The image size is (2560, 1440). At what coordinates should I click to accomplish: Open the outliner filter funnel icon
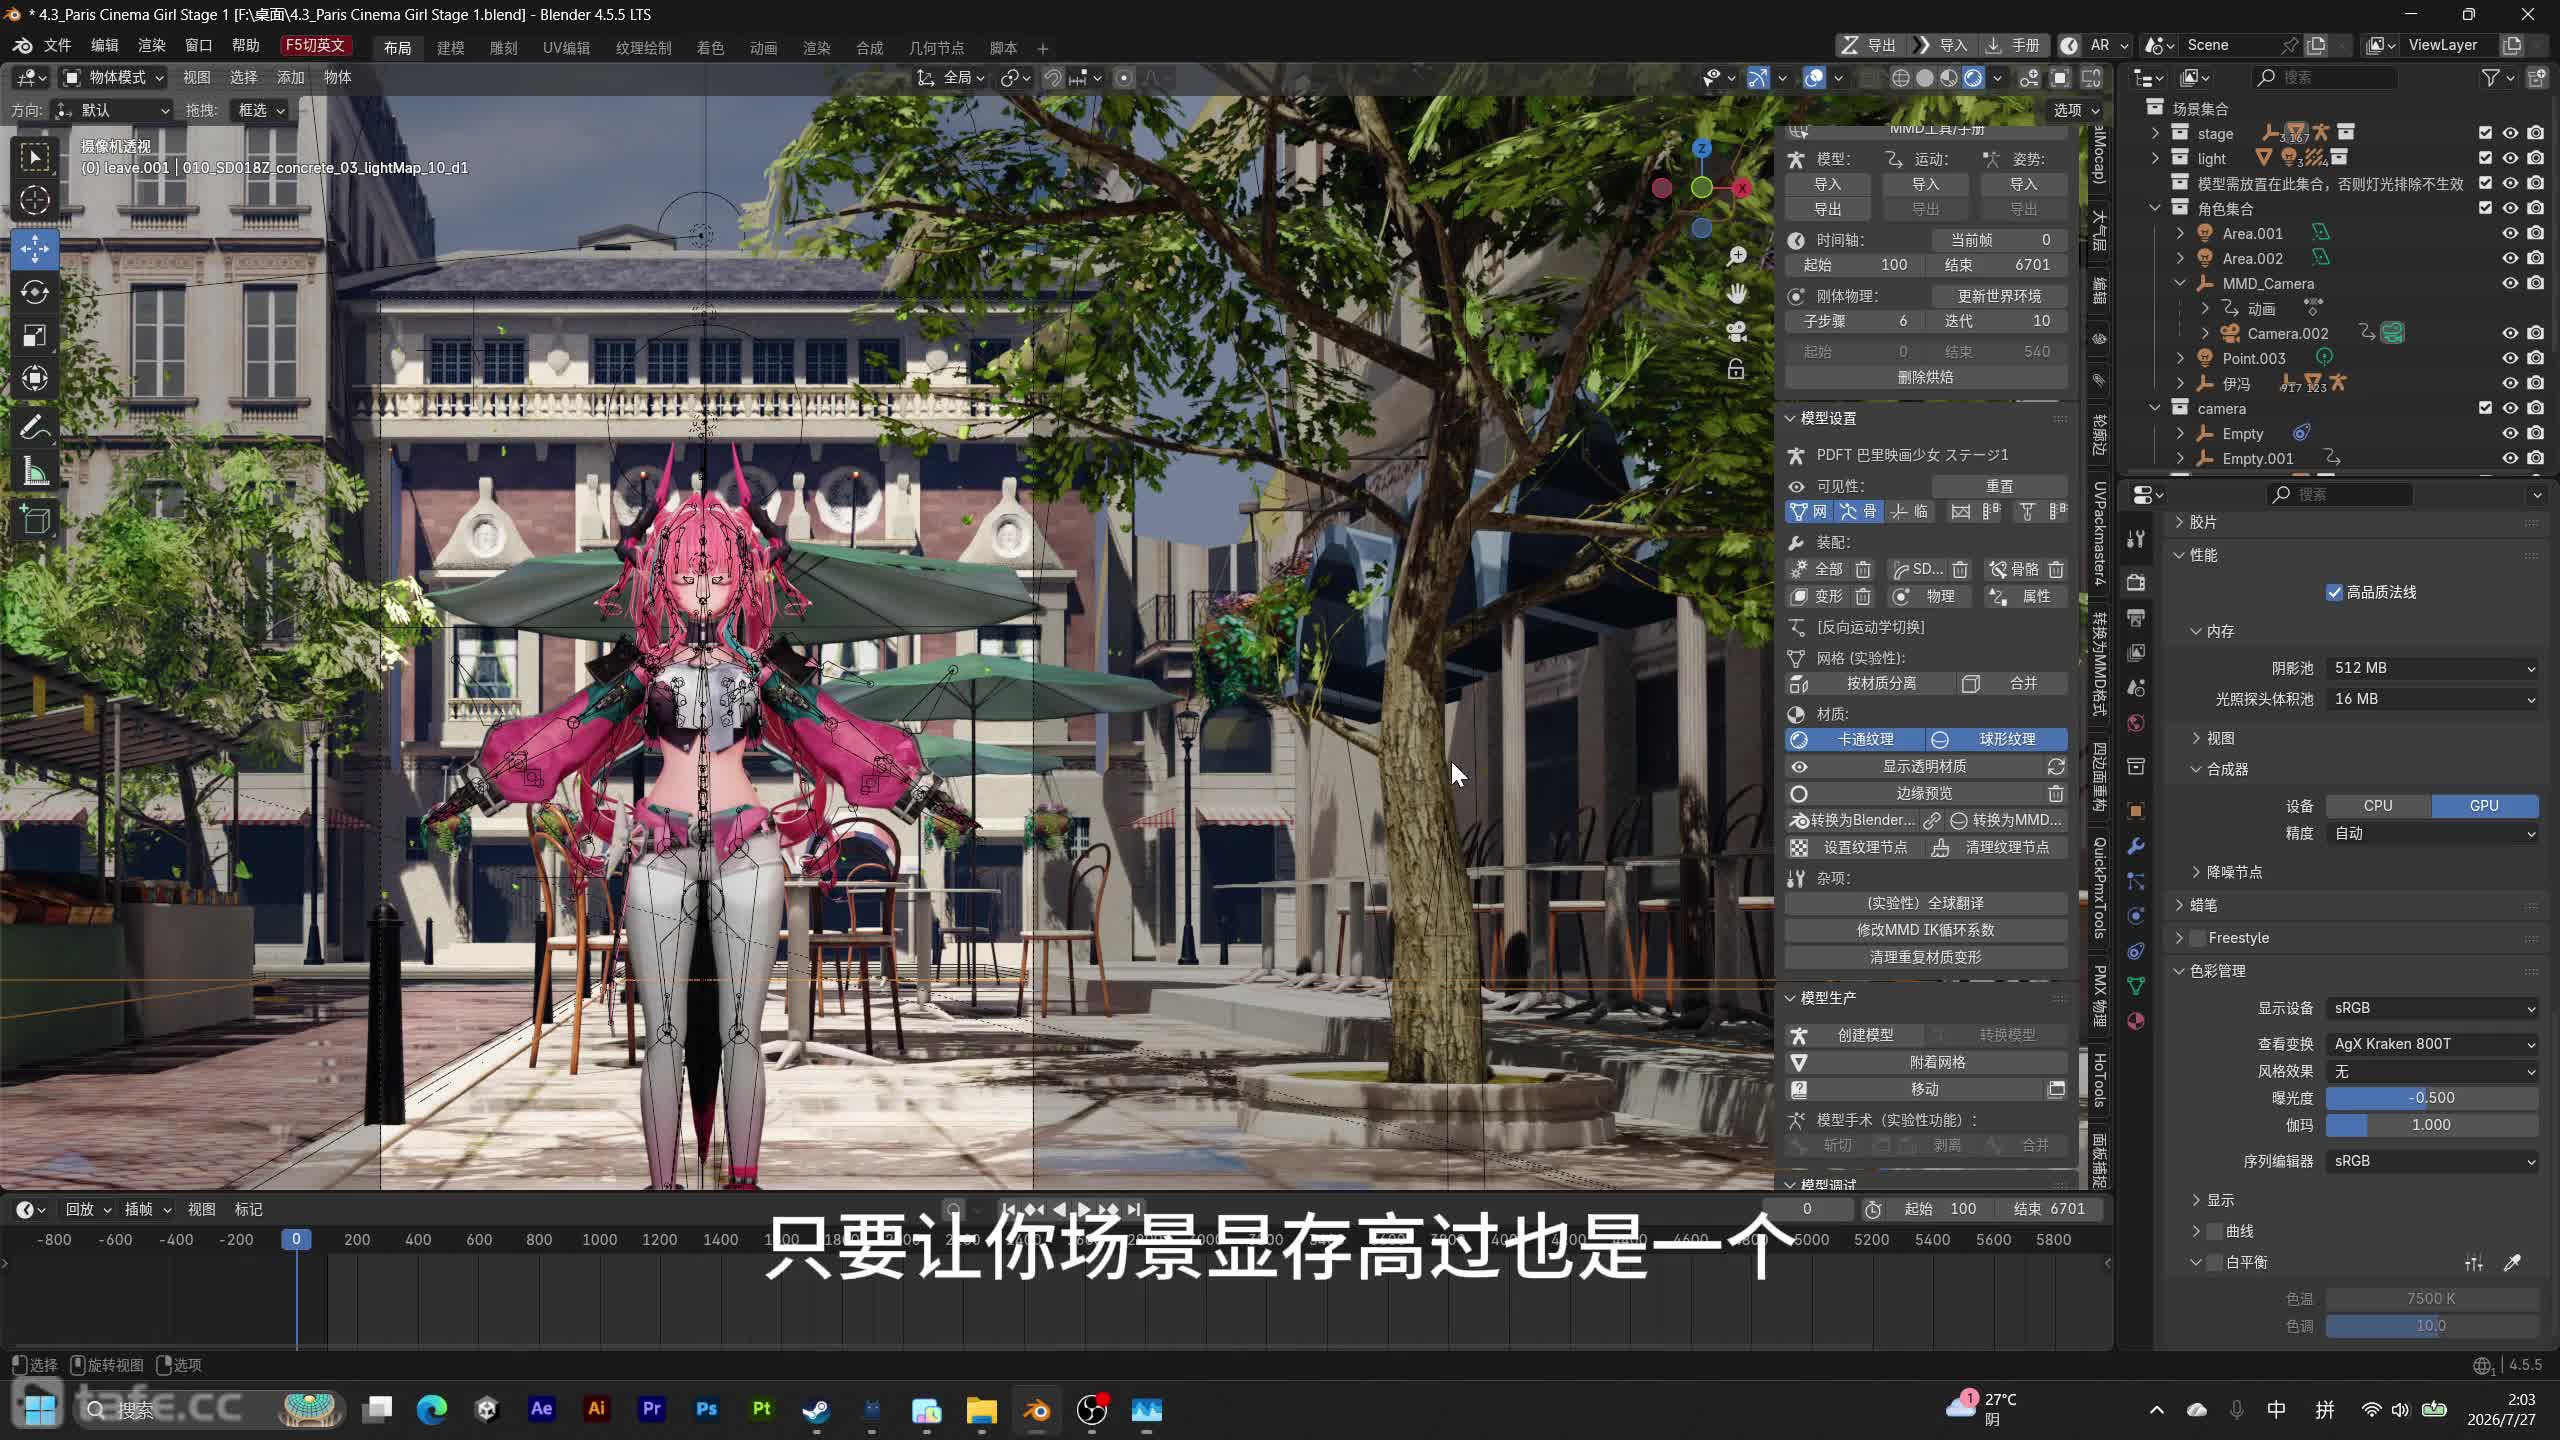(x=2491, y=78)
